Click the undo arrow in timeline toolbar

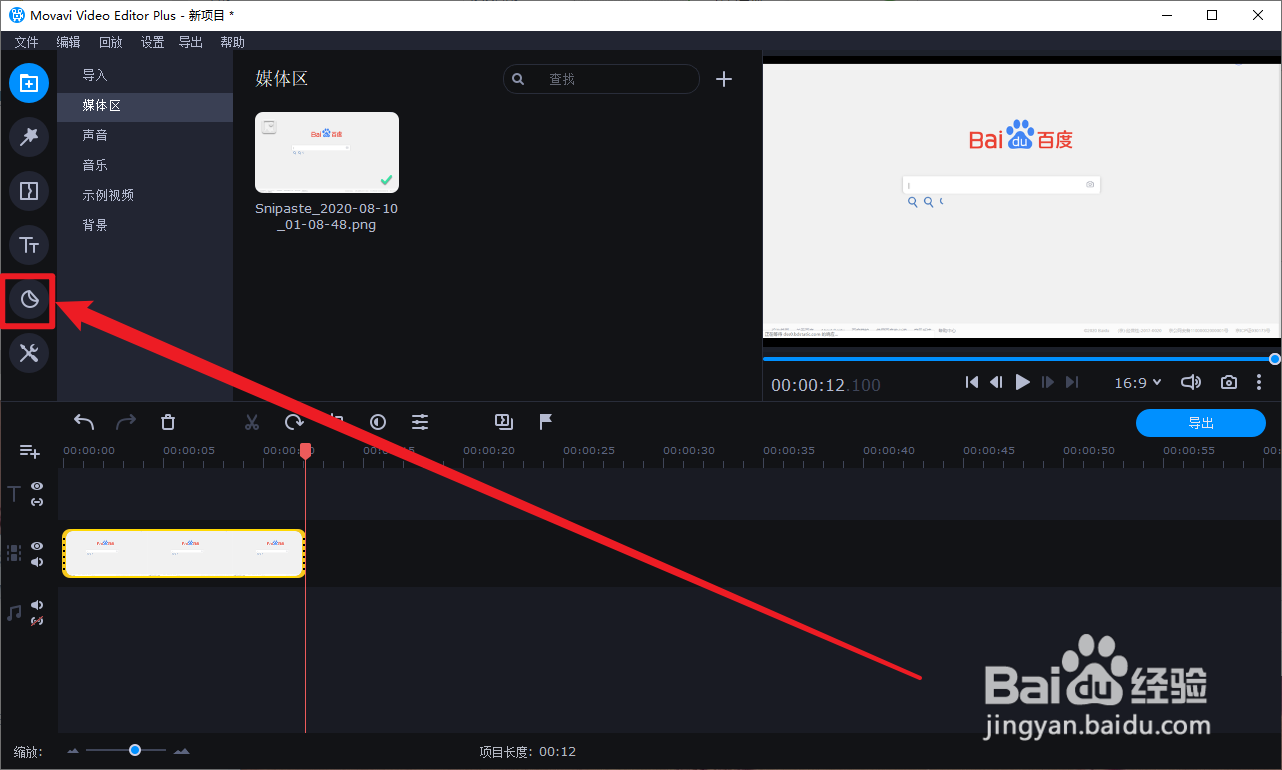[84, 422]
